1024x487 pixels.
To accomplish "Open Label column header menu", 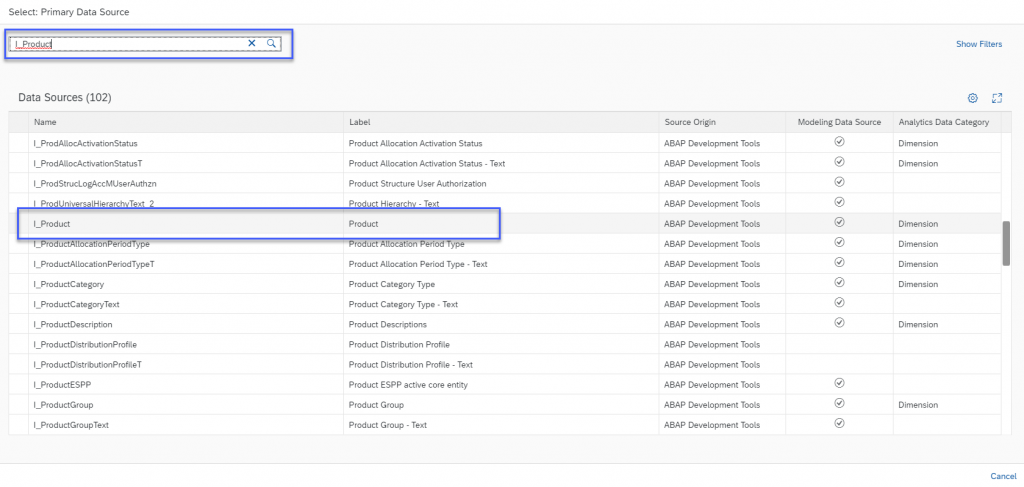I will tap(502, 122).
